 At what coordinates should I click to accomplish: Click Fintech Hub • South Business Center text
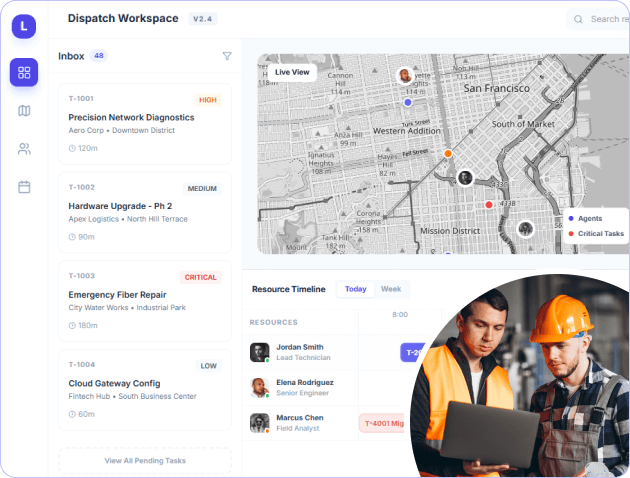(133, 396)
